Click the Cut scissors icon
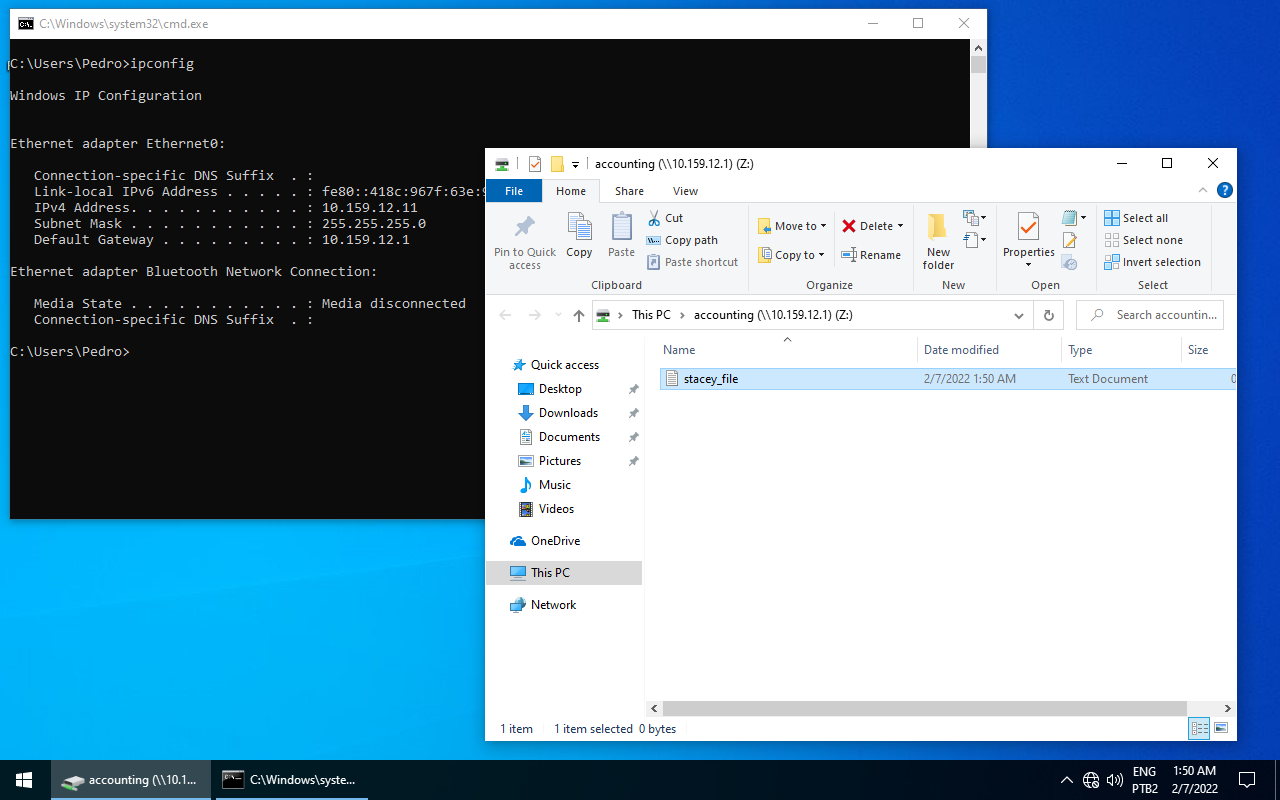 coord(654,218)
